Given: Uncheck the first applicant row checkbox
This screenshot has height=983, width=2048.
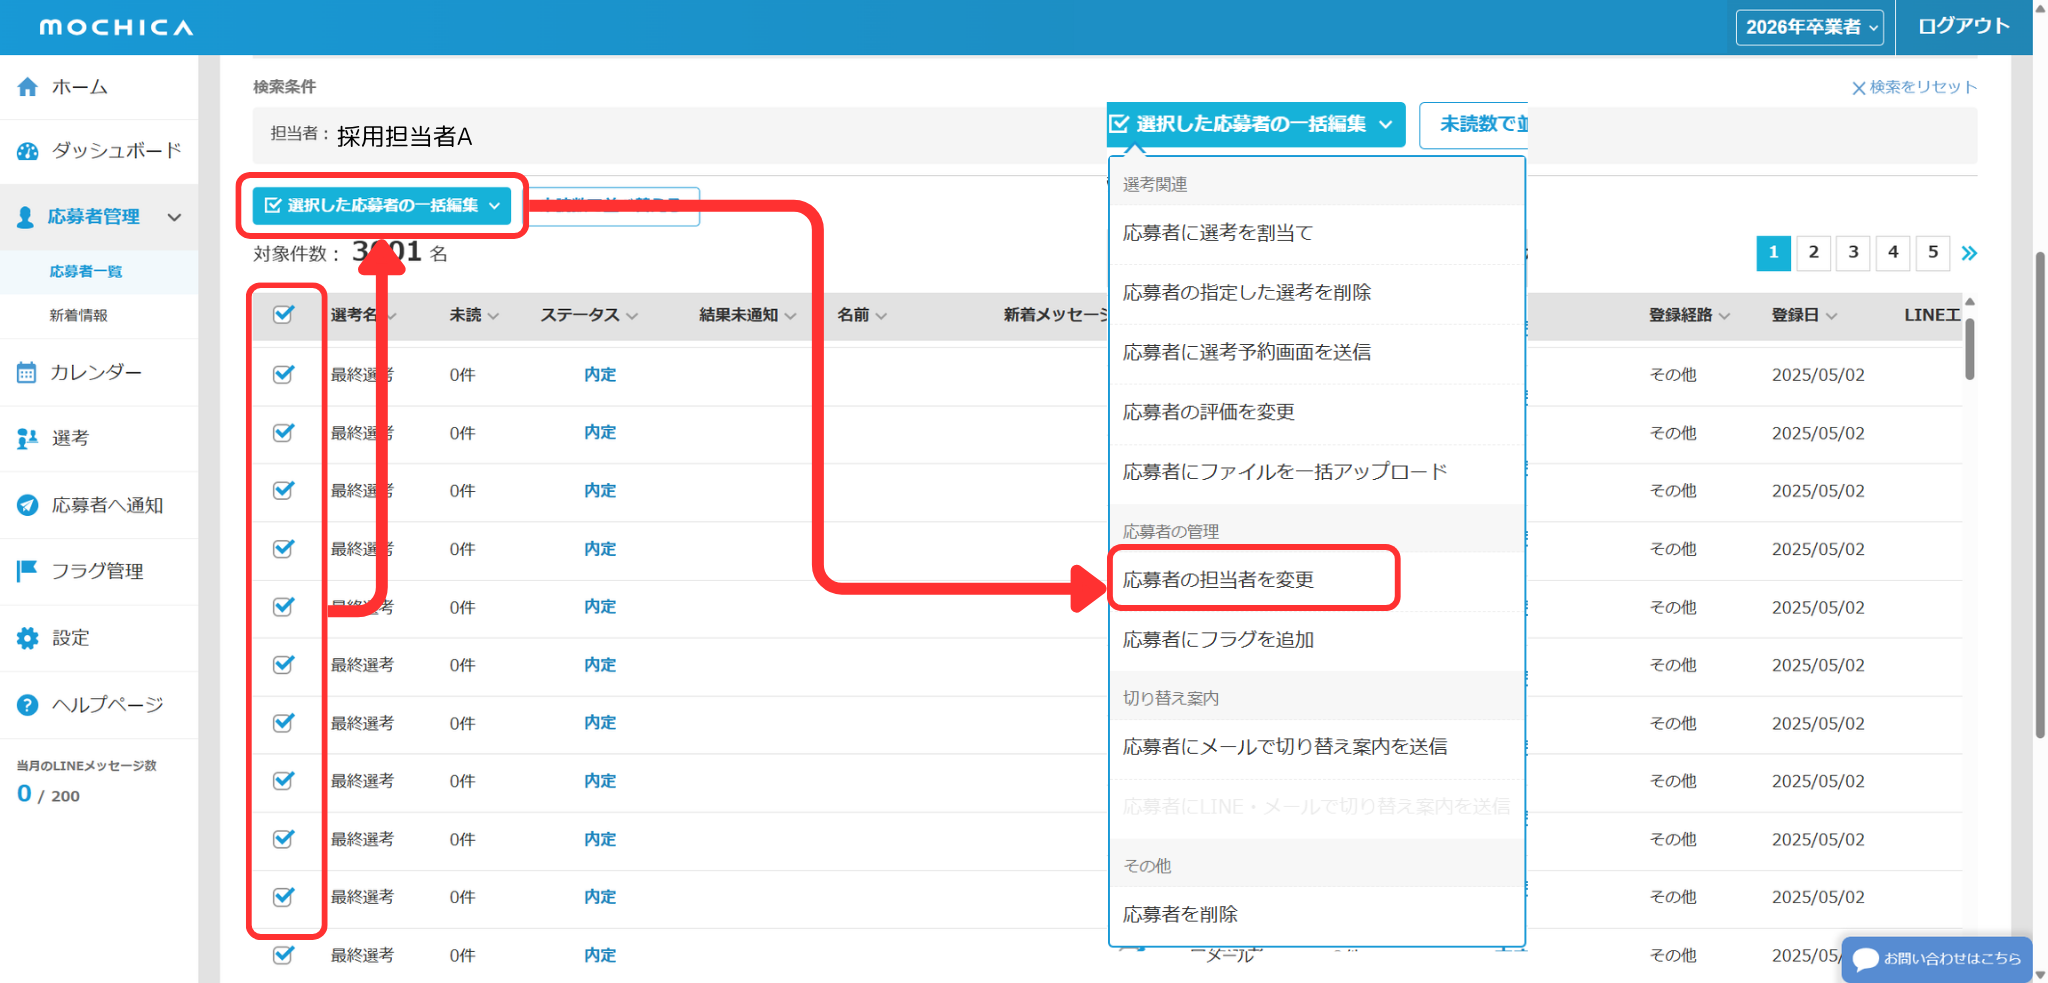Looking at the screenshot, I should click(x=284, y=374).
